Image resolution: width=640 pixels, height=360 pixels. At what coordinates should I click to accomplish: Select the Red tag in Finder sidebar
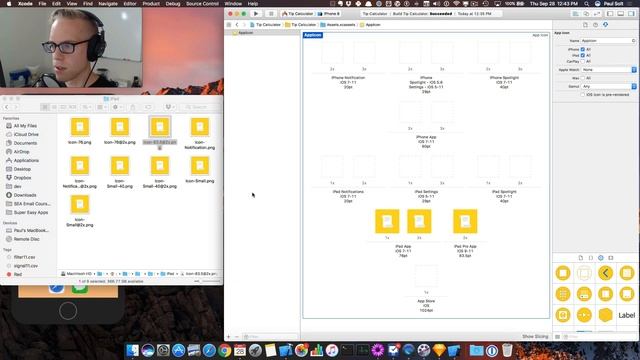(18, 274)
